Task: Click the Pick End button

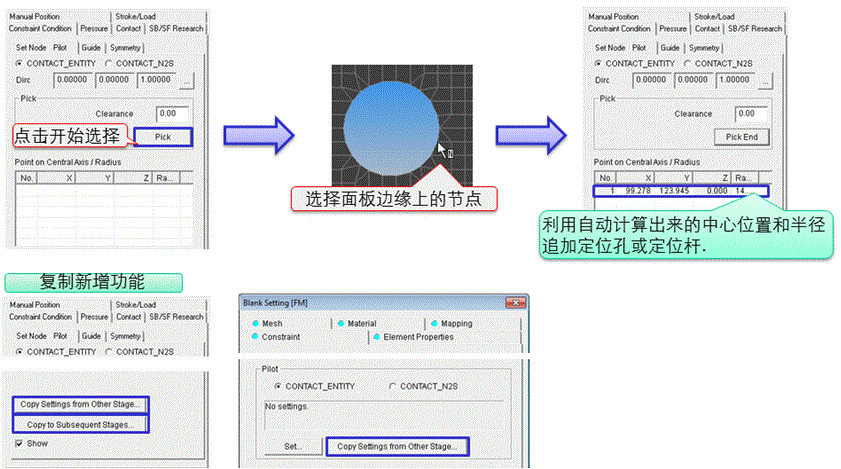Action: [x=741, y=136]
